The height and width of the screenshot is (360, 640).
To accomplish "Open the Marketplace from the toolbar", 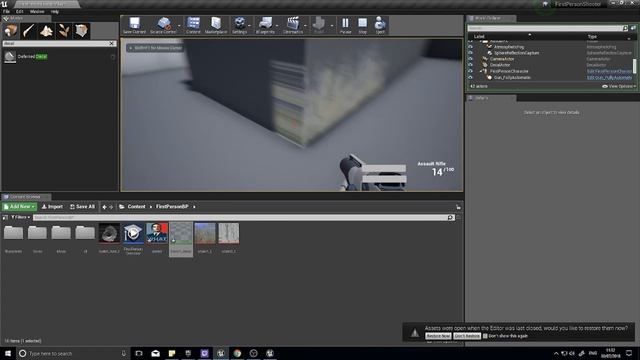I will coord(216,25).
